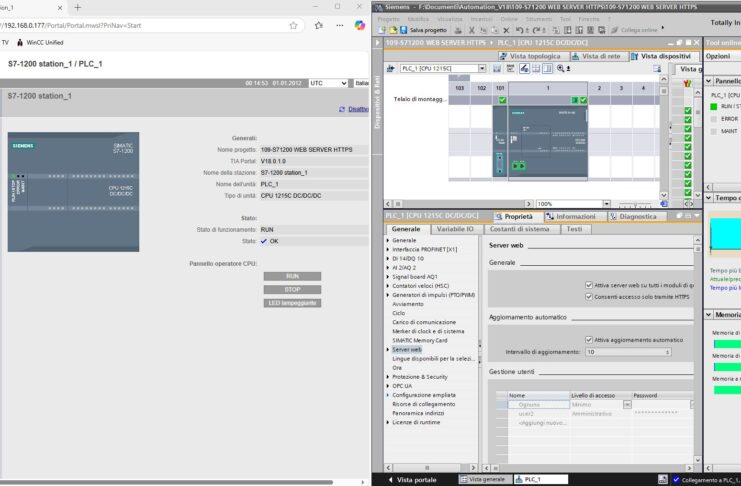Image resolution: width=741 pixels, height=486 pixels.
Task: Expand Interfaccia PROFINET [X1] tree node
Action: (388, 249)
